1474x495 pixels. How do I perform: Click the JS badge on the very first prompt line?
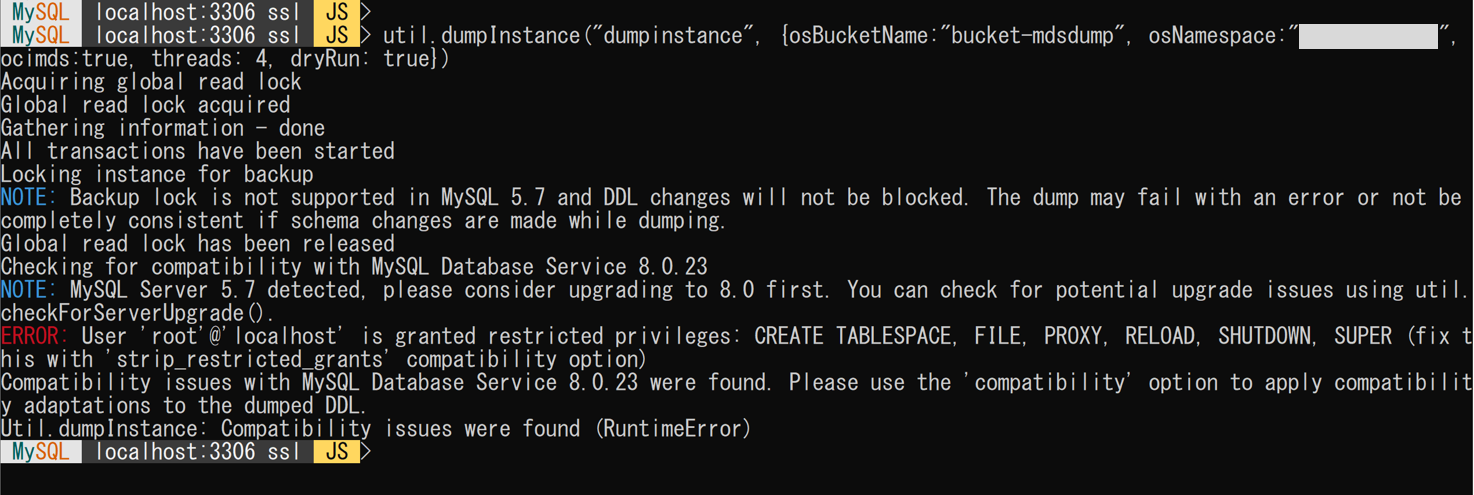(x=336, y=12)
